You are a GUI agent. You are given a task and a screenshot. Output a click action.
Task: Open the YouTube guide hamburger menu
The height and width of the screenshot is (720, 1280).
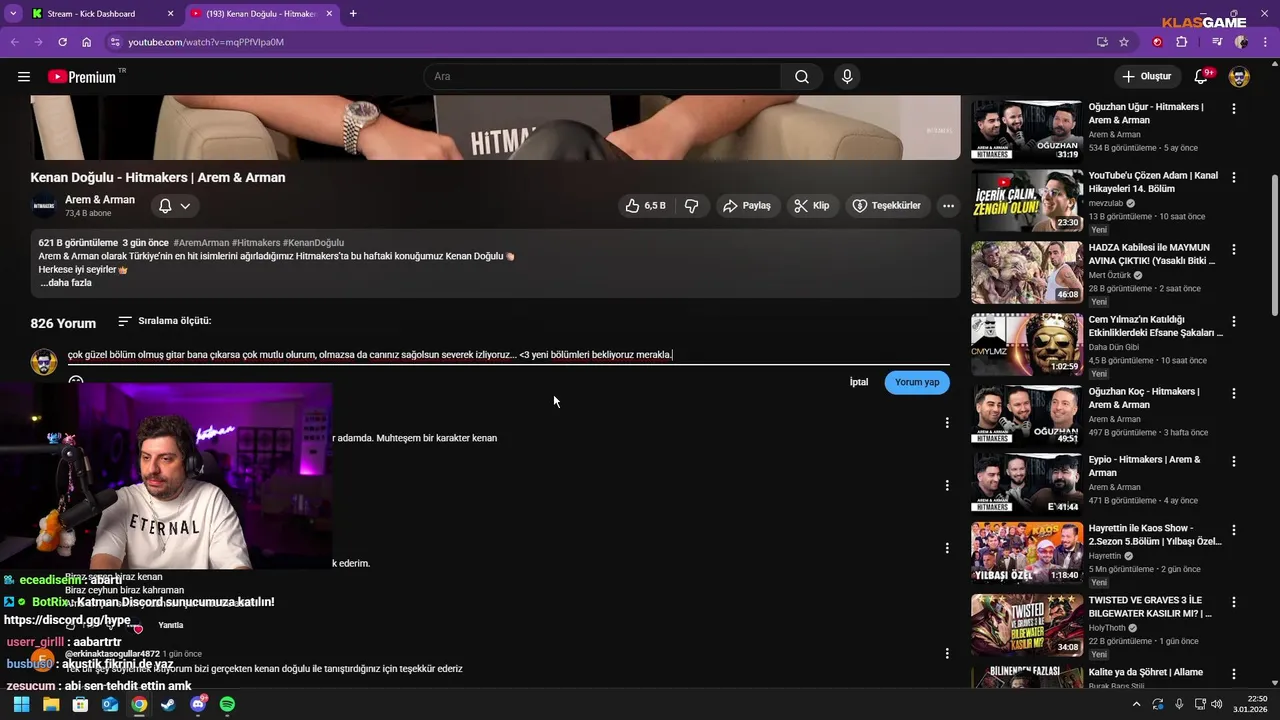[24, 77]
